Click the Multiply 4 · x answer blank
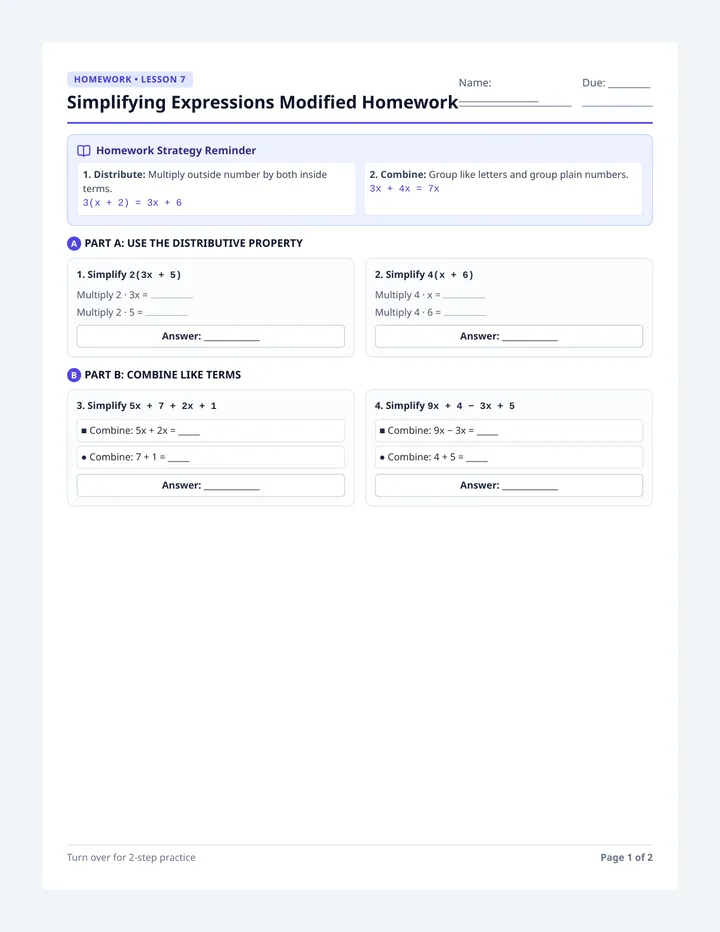This screenshot has height=932, width=720. pyautogui.click(x=464, y=296)
